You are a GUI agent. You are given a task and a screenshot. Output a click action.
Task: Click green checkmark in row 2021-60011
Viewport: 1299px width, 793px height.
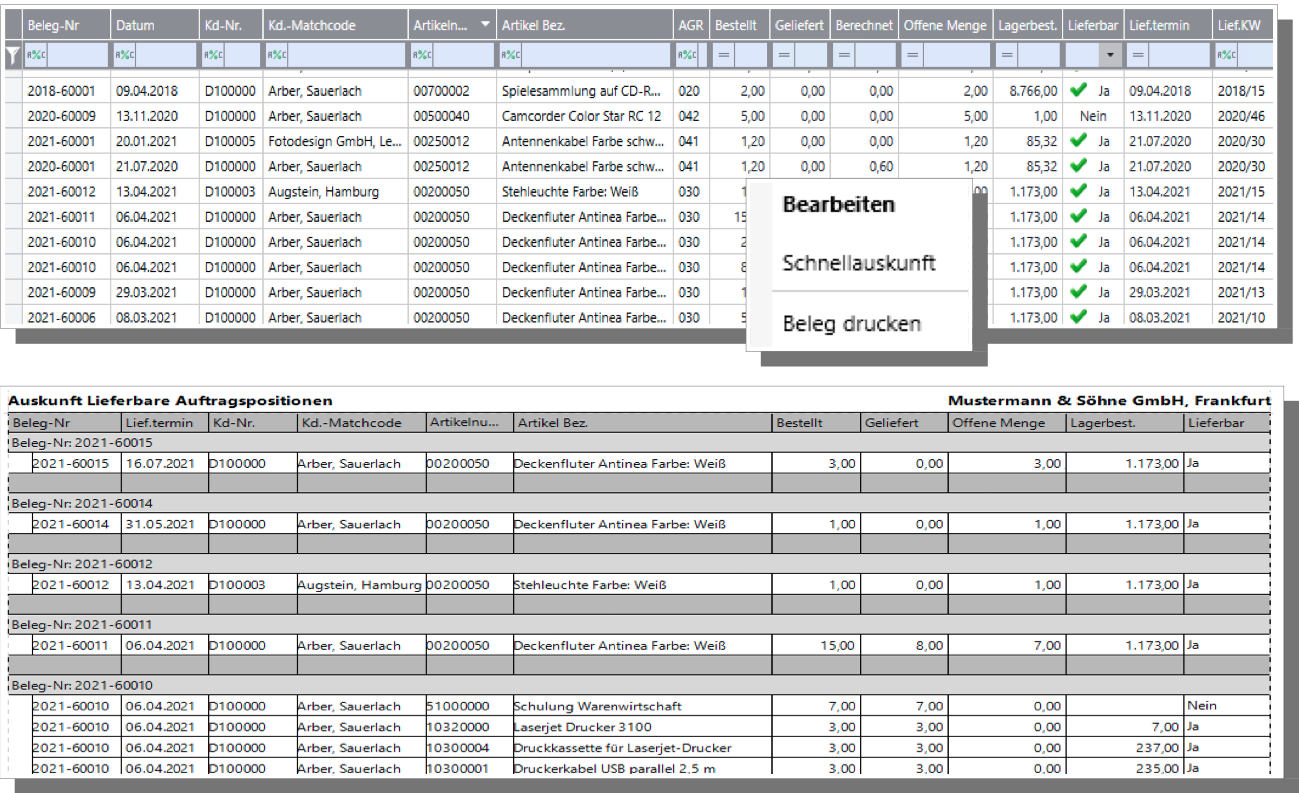1078,216
